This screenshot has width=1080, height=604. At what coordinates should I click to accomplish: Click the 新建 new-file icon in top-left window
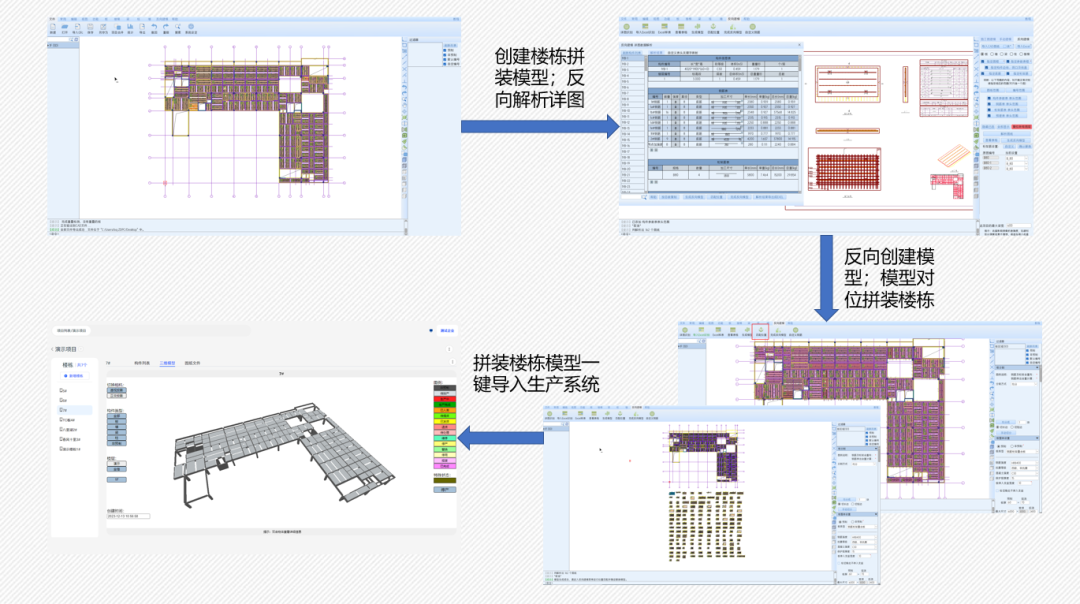[53, 28]
